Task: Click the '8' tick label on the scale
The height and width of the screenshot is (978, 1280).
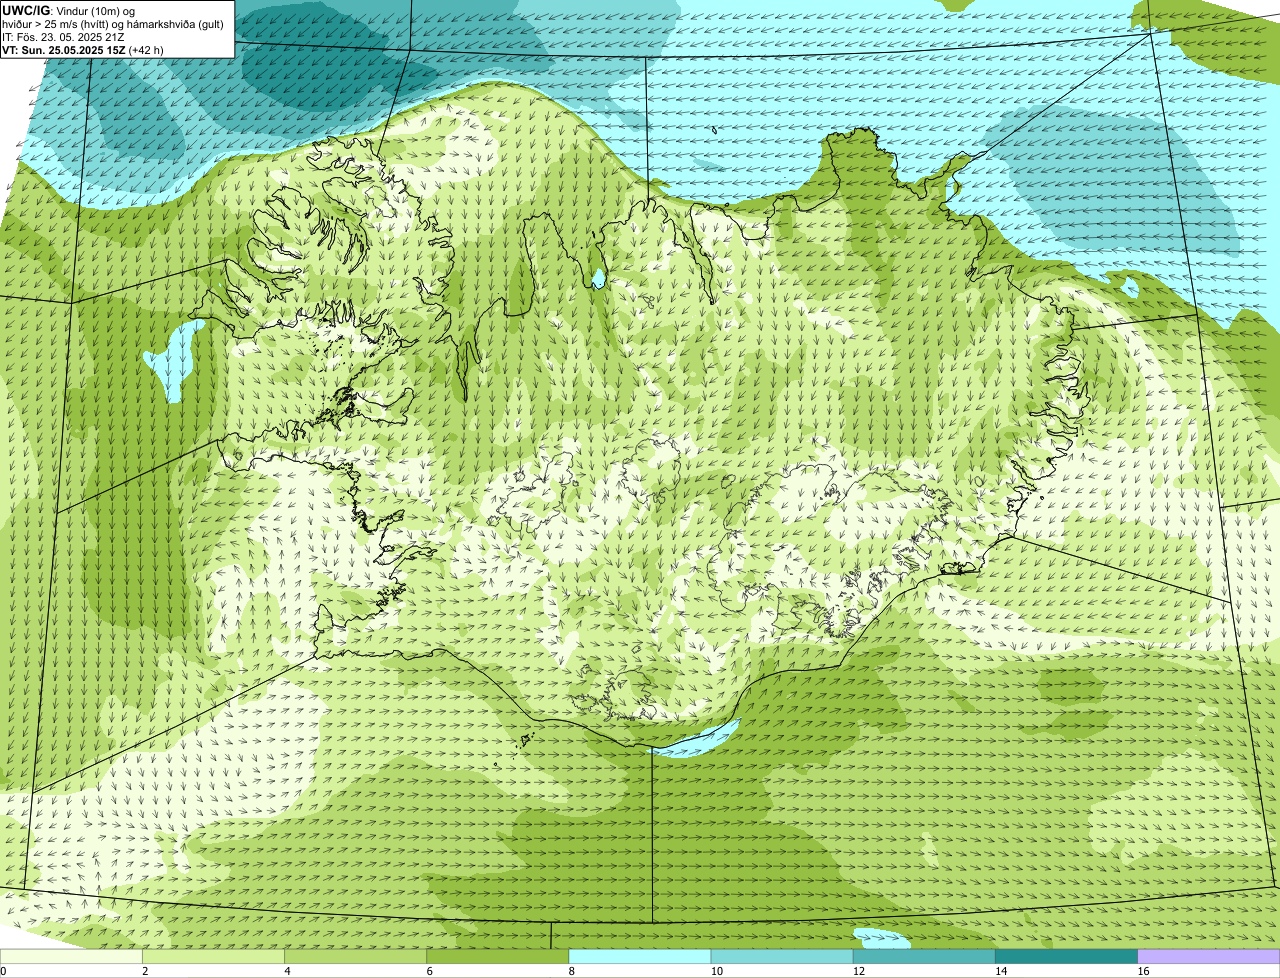Action: [571, 971]
